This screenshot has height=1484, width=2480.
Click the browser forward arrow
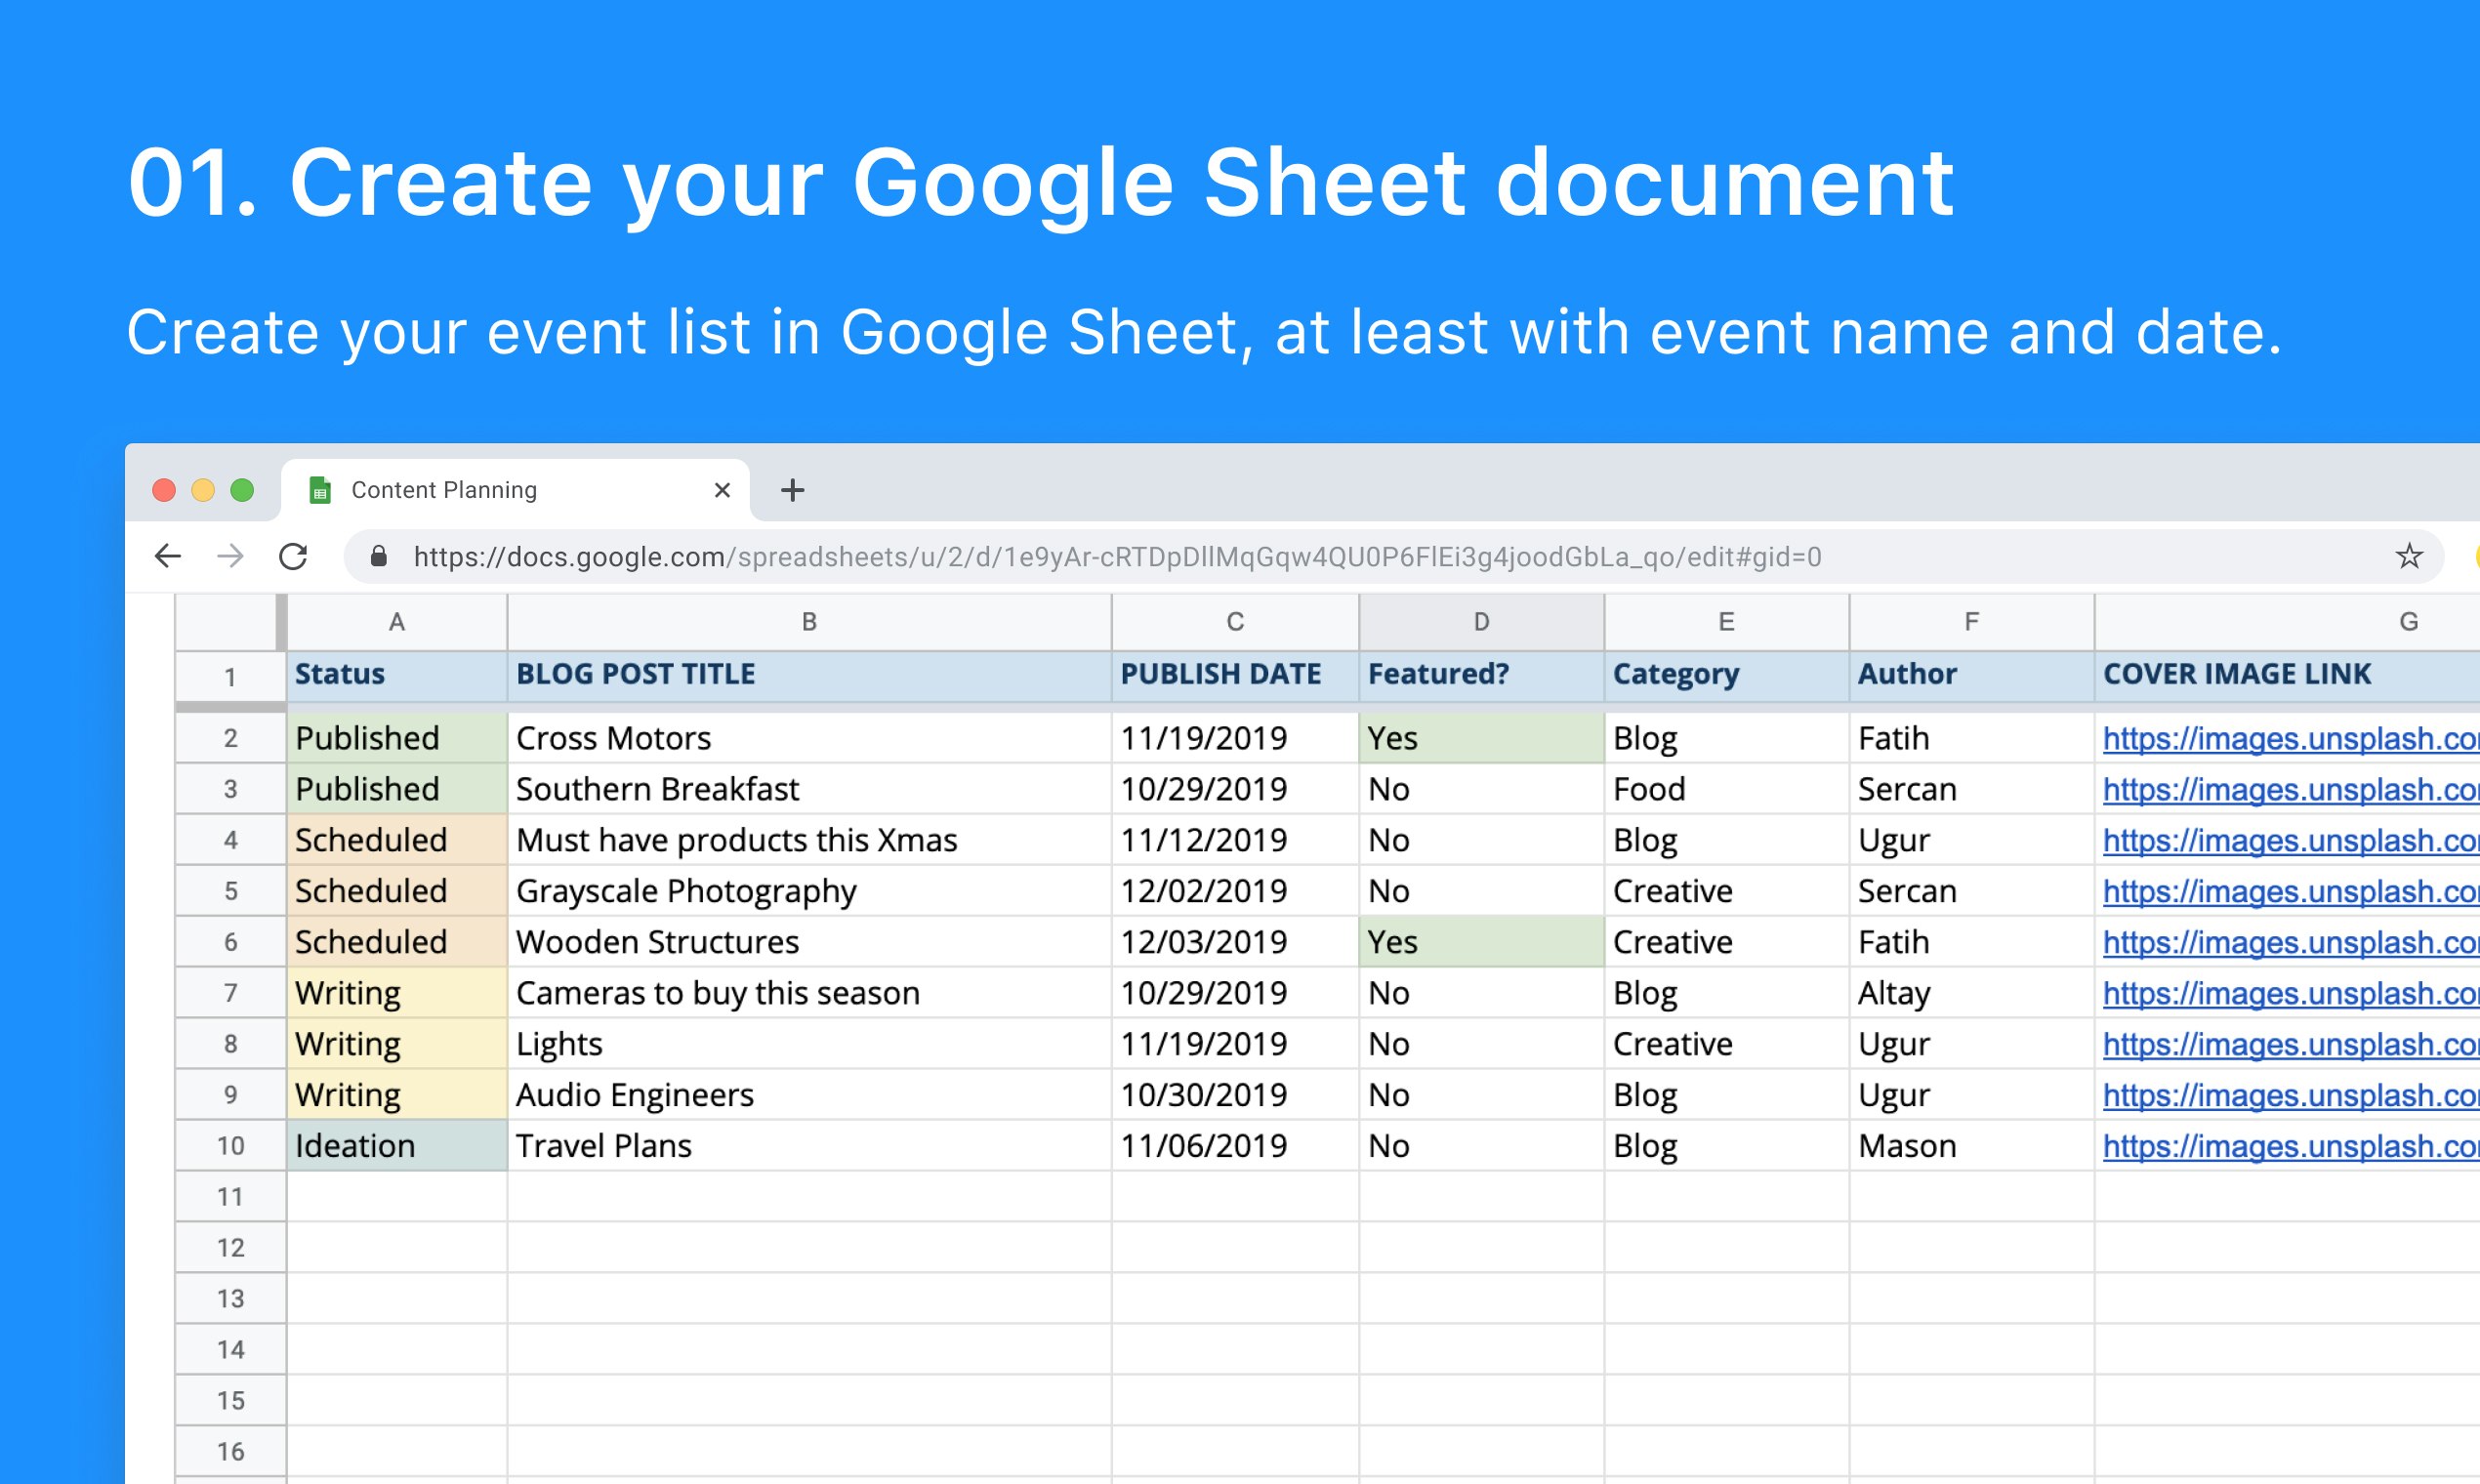pyautogui.click(x=230, y=556)
